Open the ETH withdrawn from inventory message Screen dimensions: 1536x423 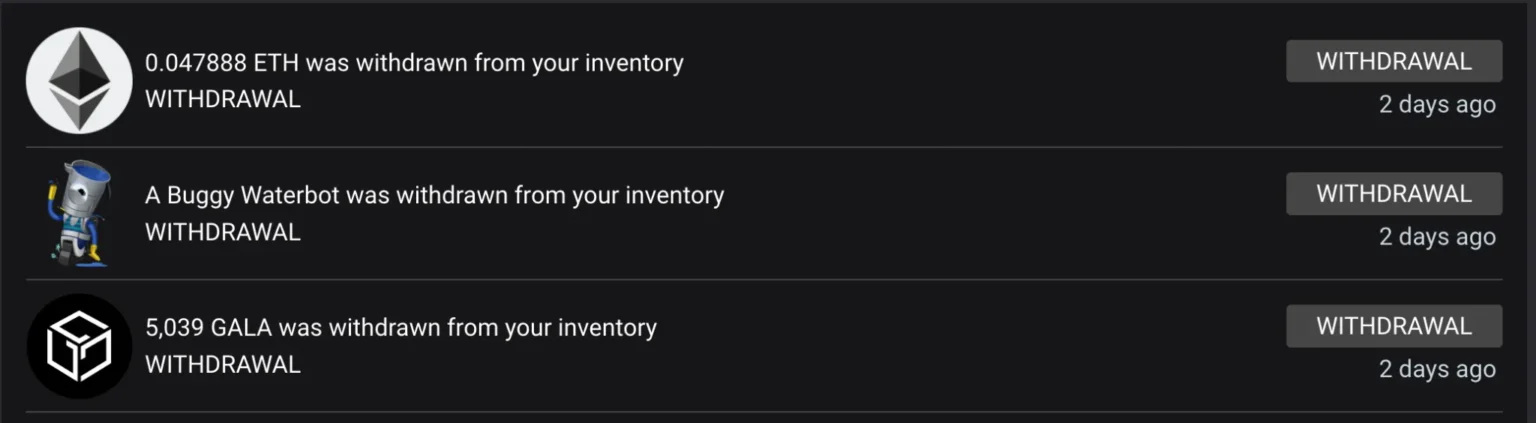[x=414, y=63]
